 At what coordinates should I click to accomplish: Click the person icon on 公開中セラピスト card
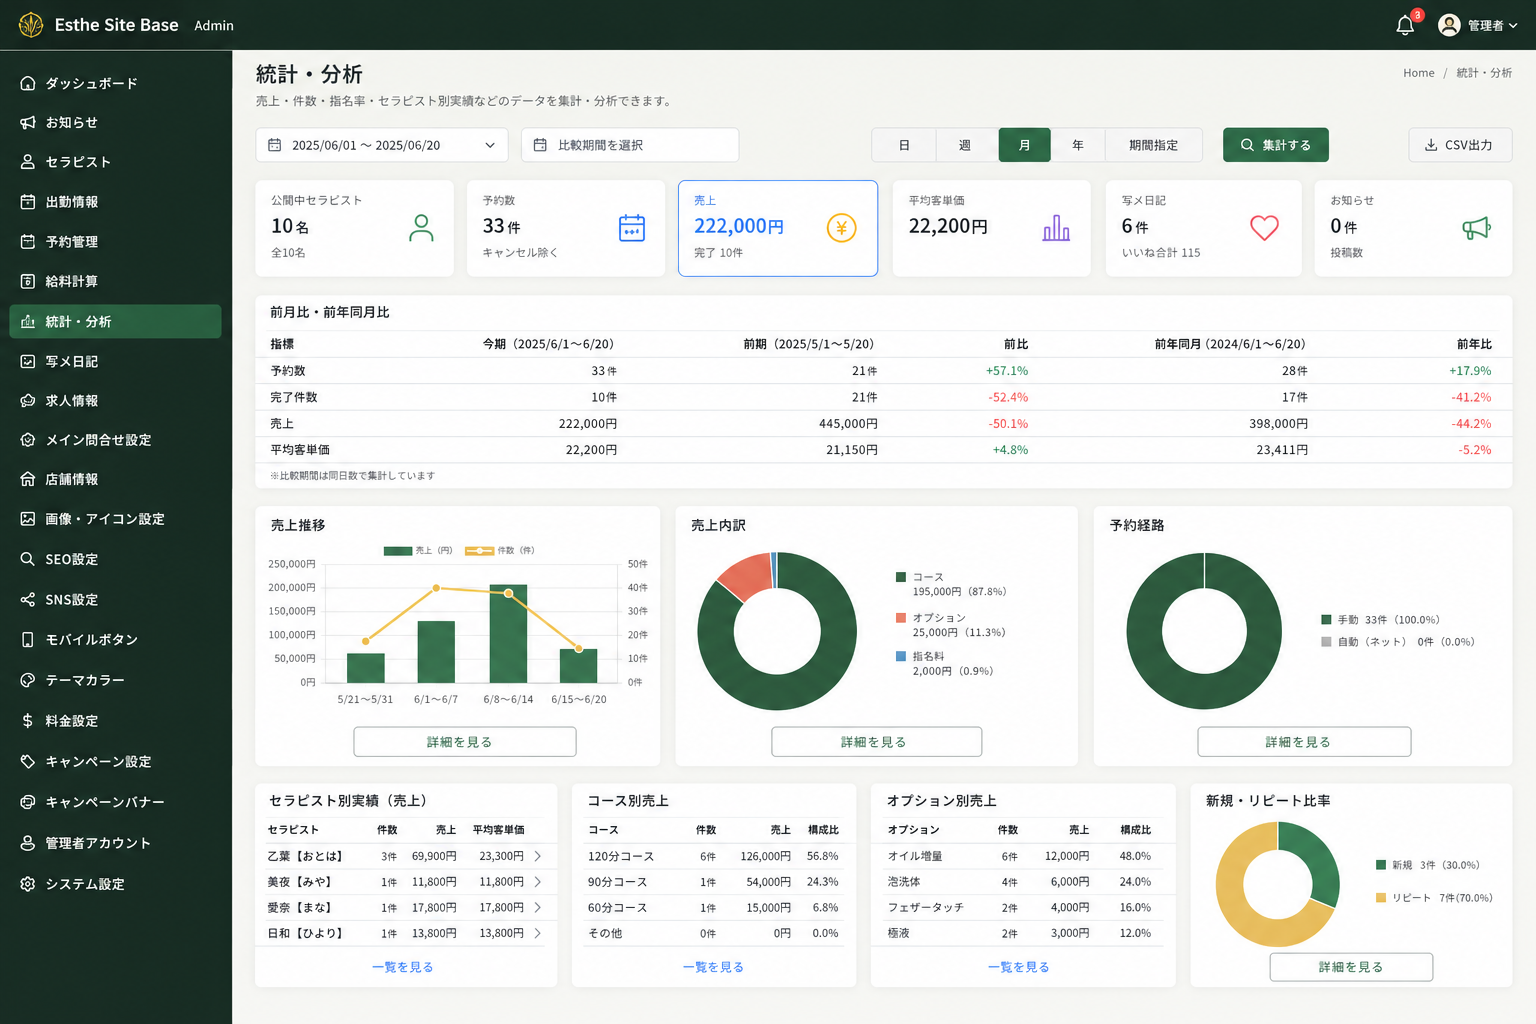[x=422, y=228]
